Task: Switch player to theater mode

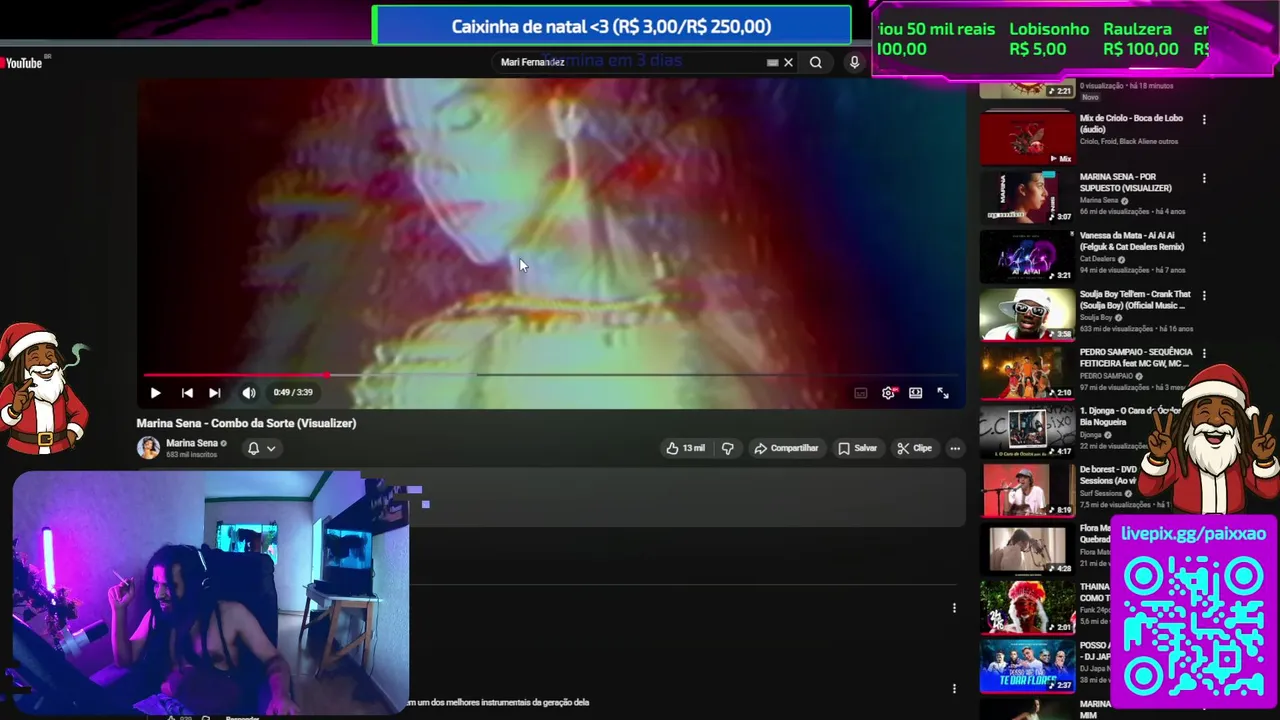Action: click(915, 393)
